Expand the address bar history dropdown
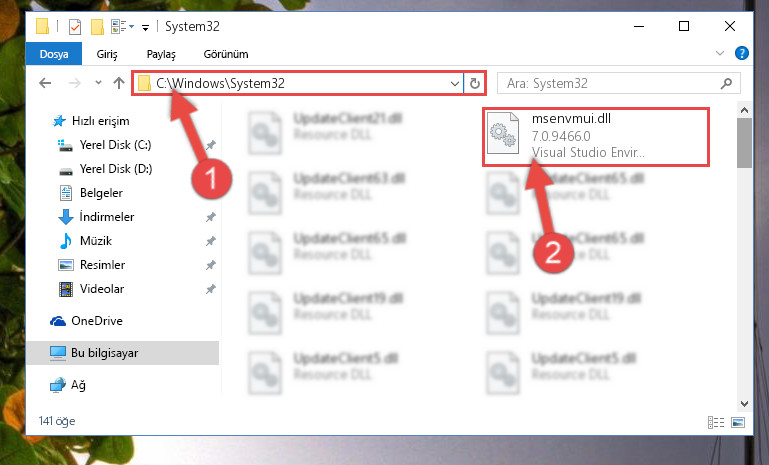 point(455,83)
